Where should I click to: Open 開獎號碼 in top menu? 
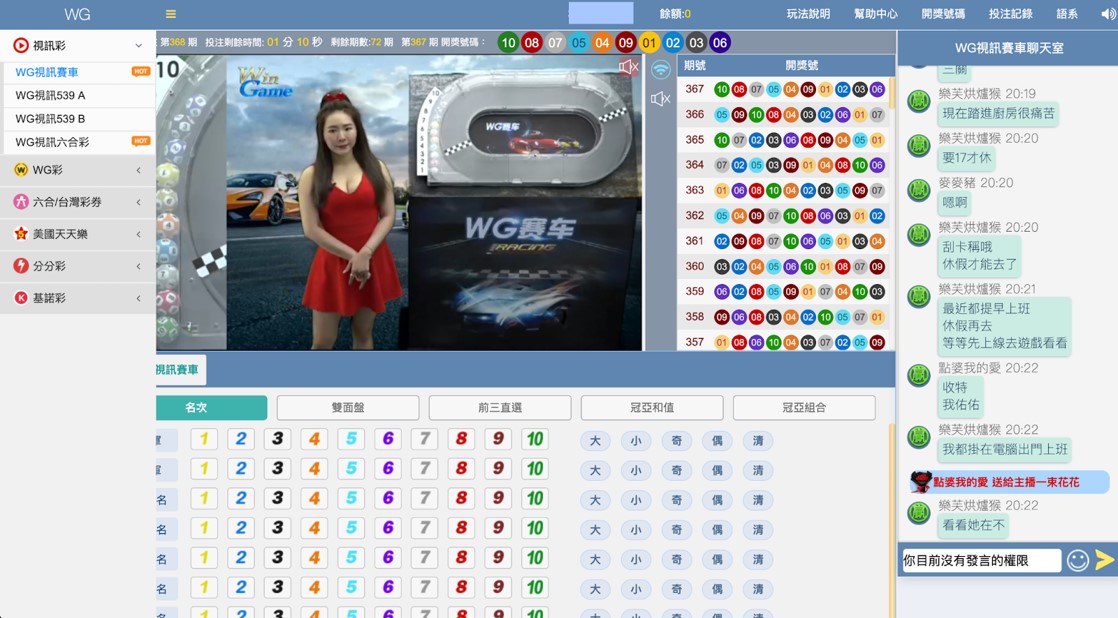[943, 14]
